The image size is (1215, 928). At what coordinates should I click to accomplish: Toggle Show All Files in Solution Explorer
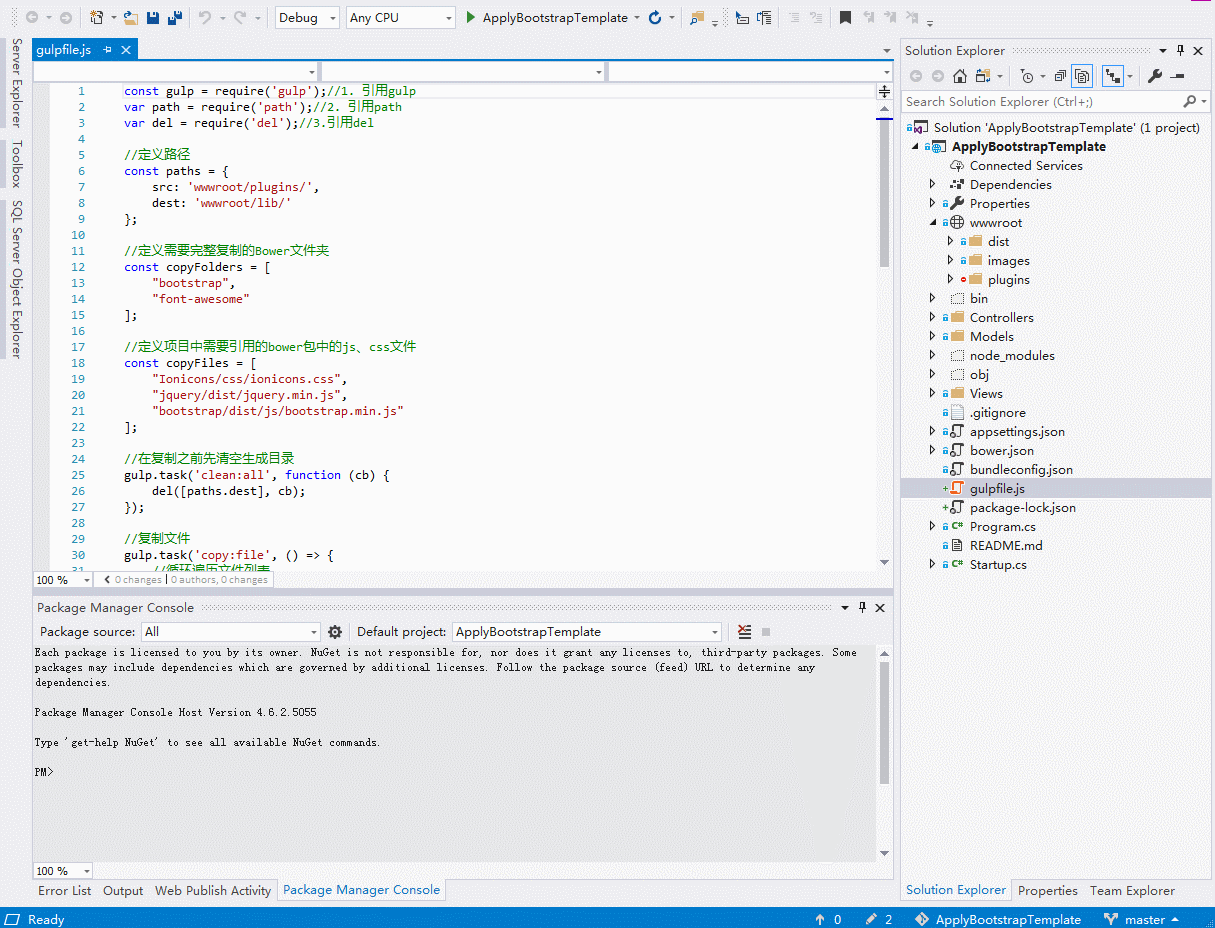[x=1082, y=76]
